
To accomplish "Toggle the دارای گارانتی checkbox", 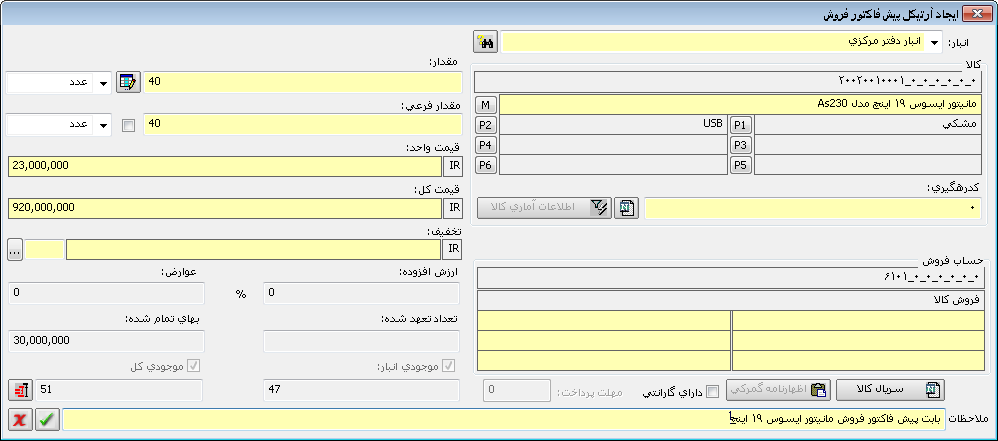I will (713, 391).
